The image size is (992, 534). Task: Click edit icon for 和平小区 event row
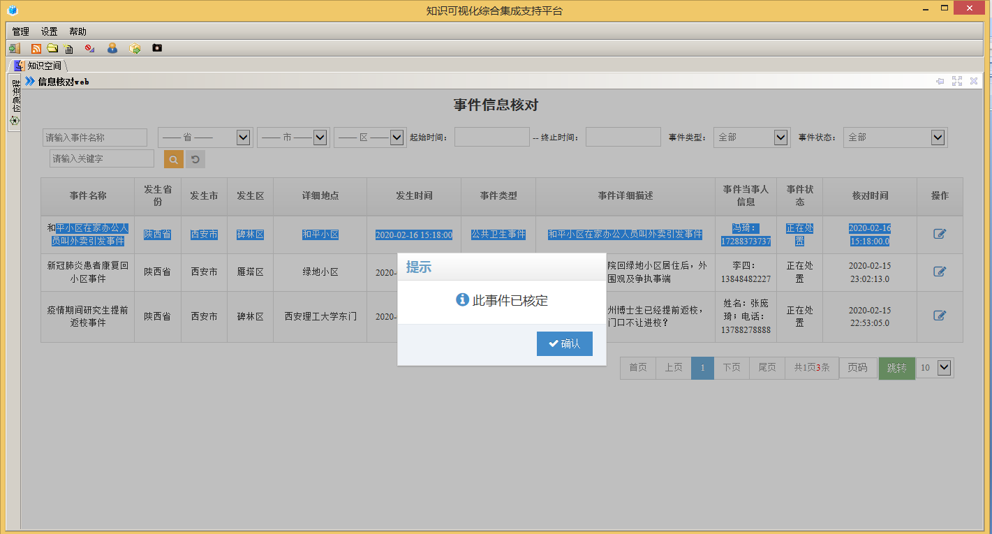point(939,234)
